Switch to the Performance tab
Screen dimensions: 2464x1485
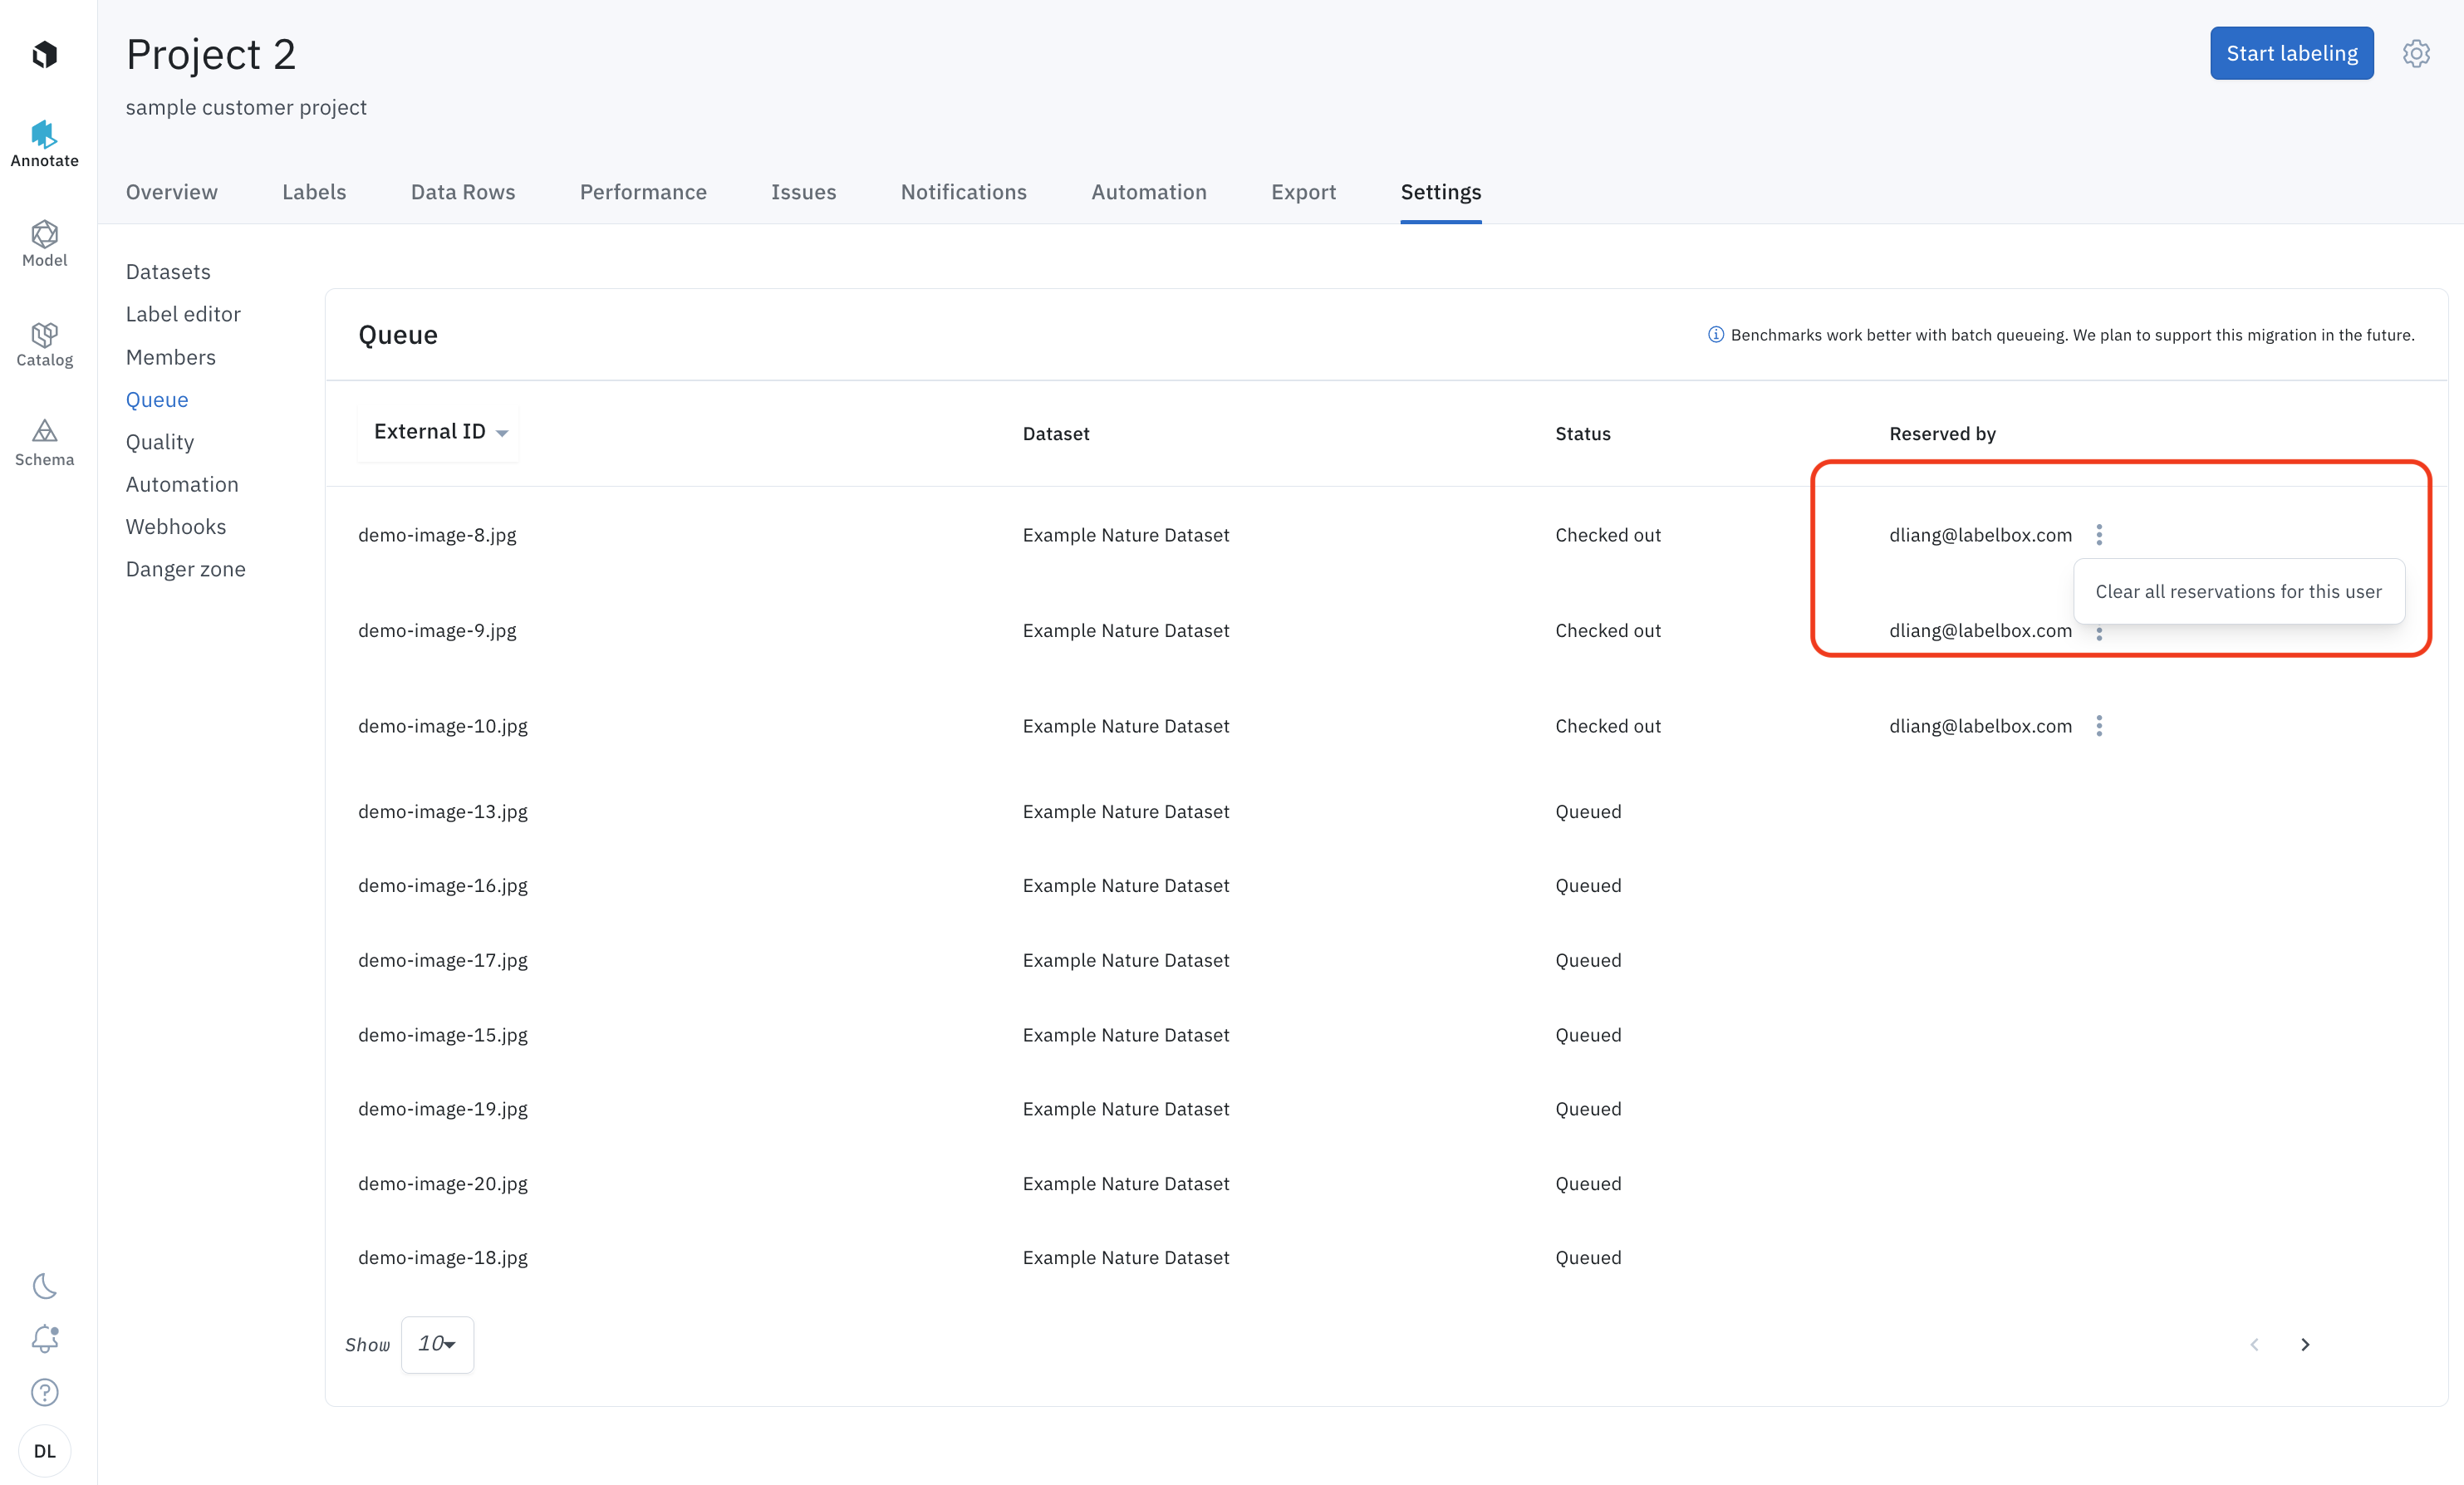coord(643,192)
